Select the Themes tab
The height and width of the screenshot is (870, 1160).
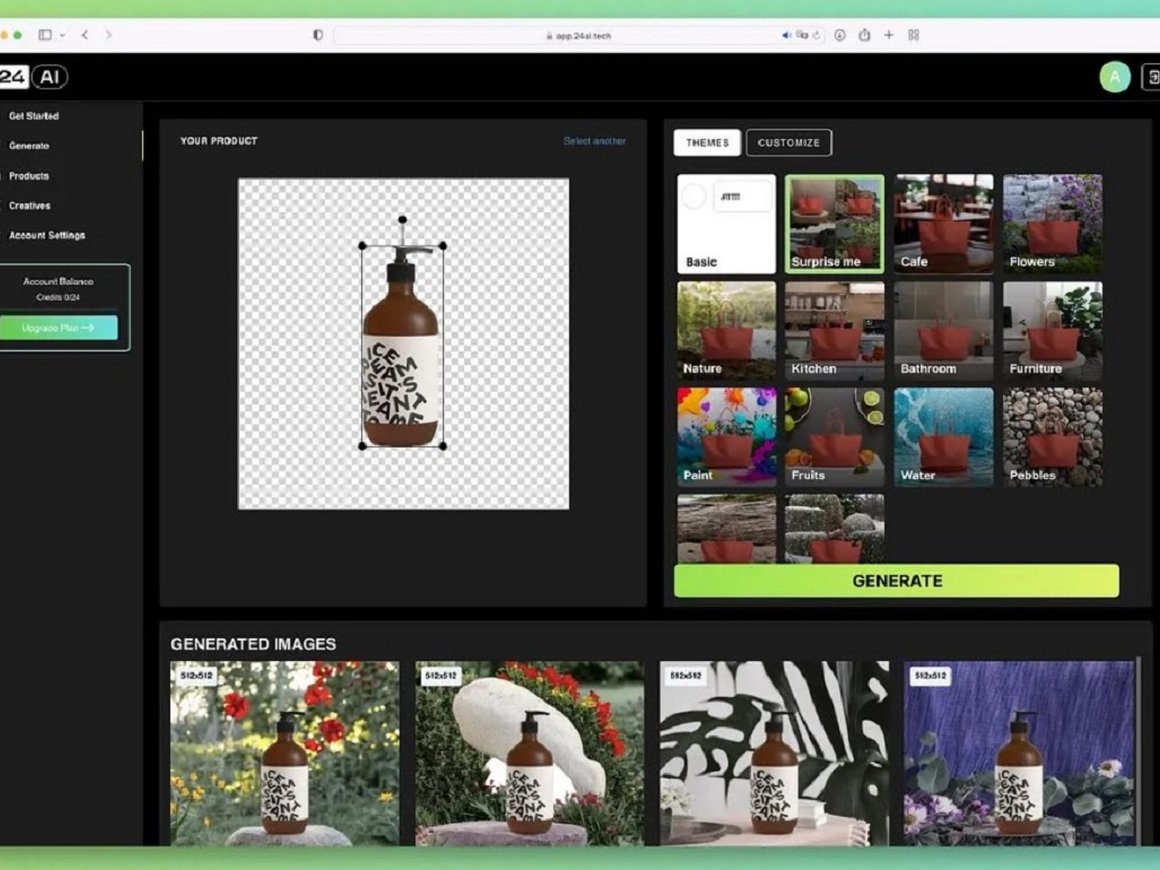pyautogui.click(x=707, y=143)
